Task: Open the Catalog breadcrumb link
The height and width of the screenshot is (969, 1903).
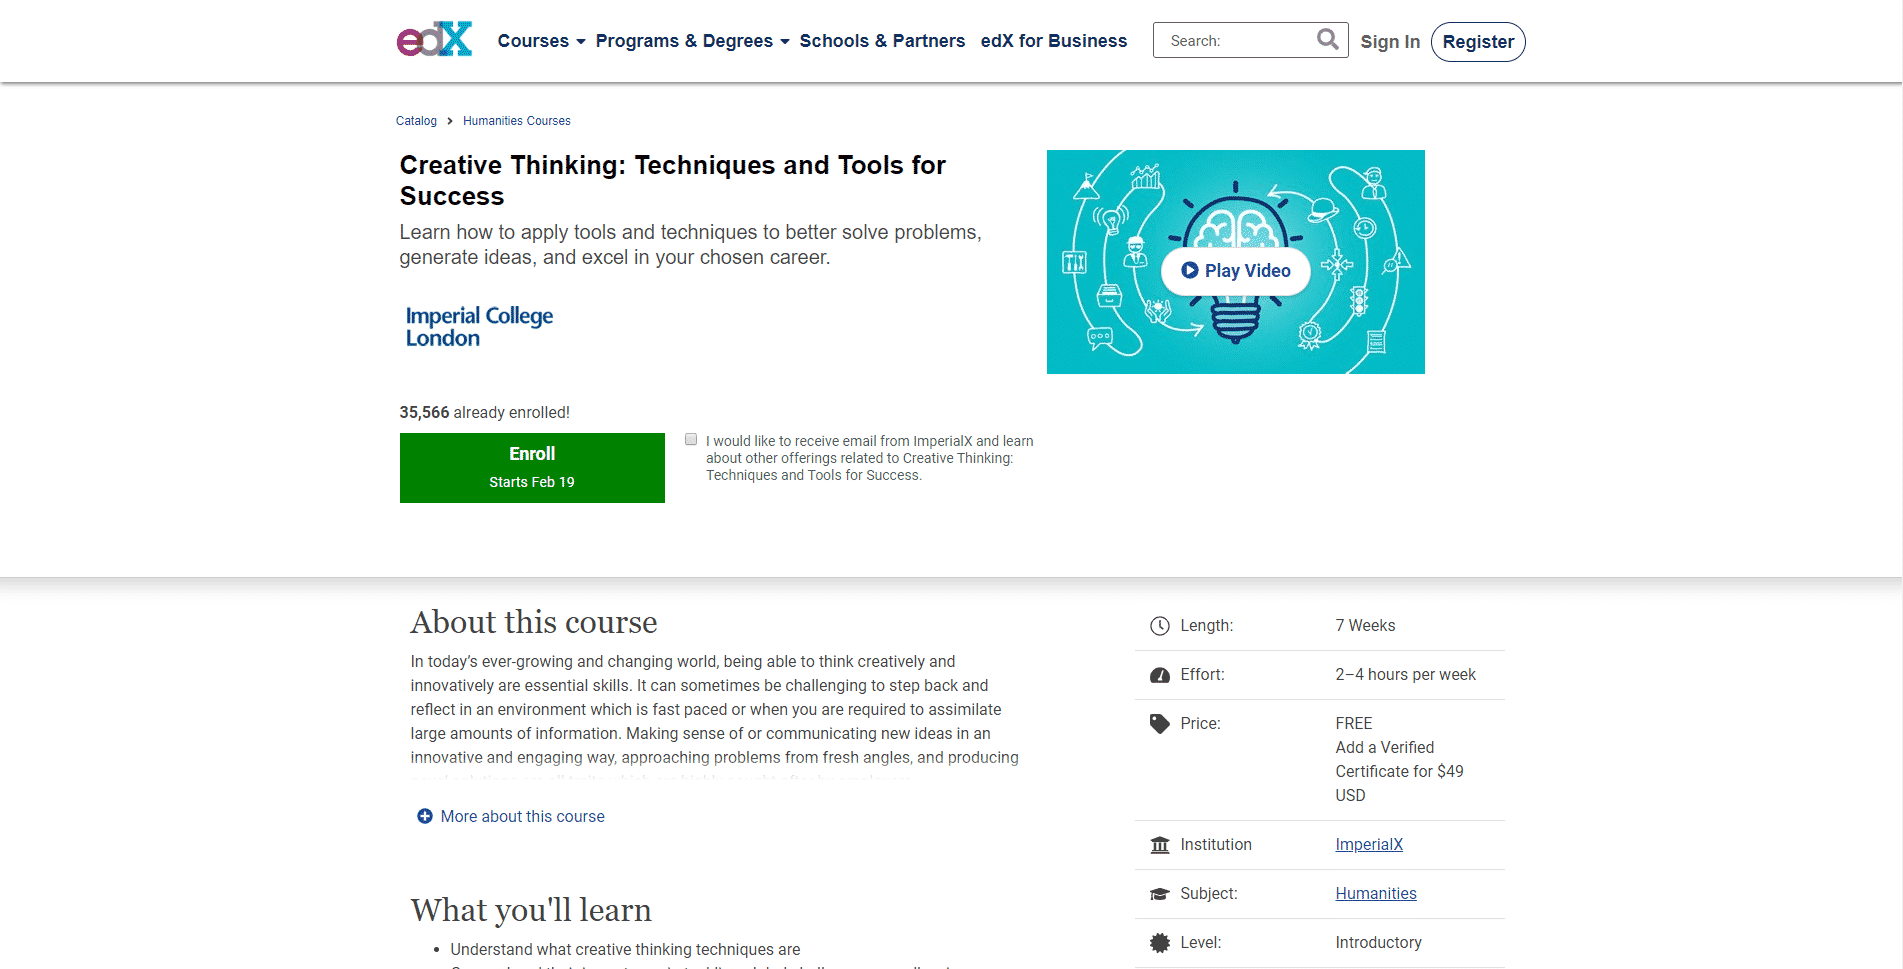Action: (x=416, y=121)
